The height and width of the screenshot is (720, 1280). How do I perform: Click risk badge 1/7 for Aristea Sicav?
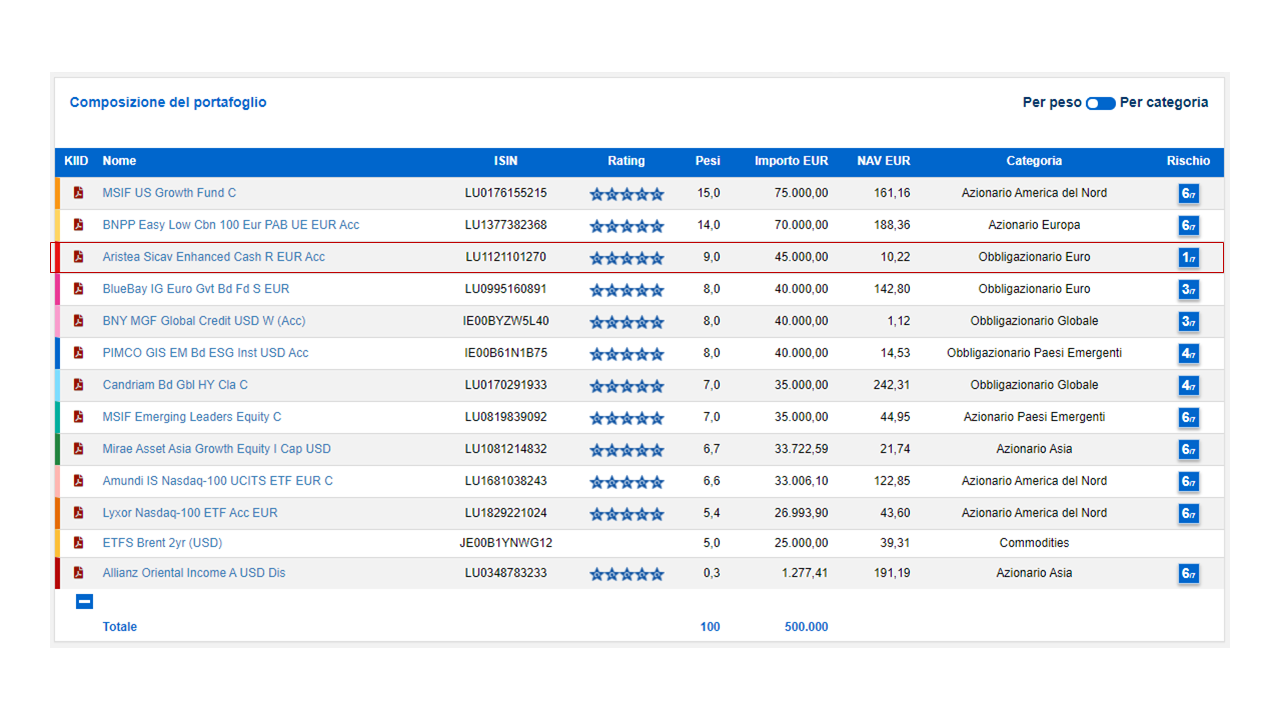click(1188, 258)
